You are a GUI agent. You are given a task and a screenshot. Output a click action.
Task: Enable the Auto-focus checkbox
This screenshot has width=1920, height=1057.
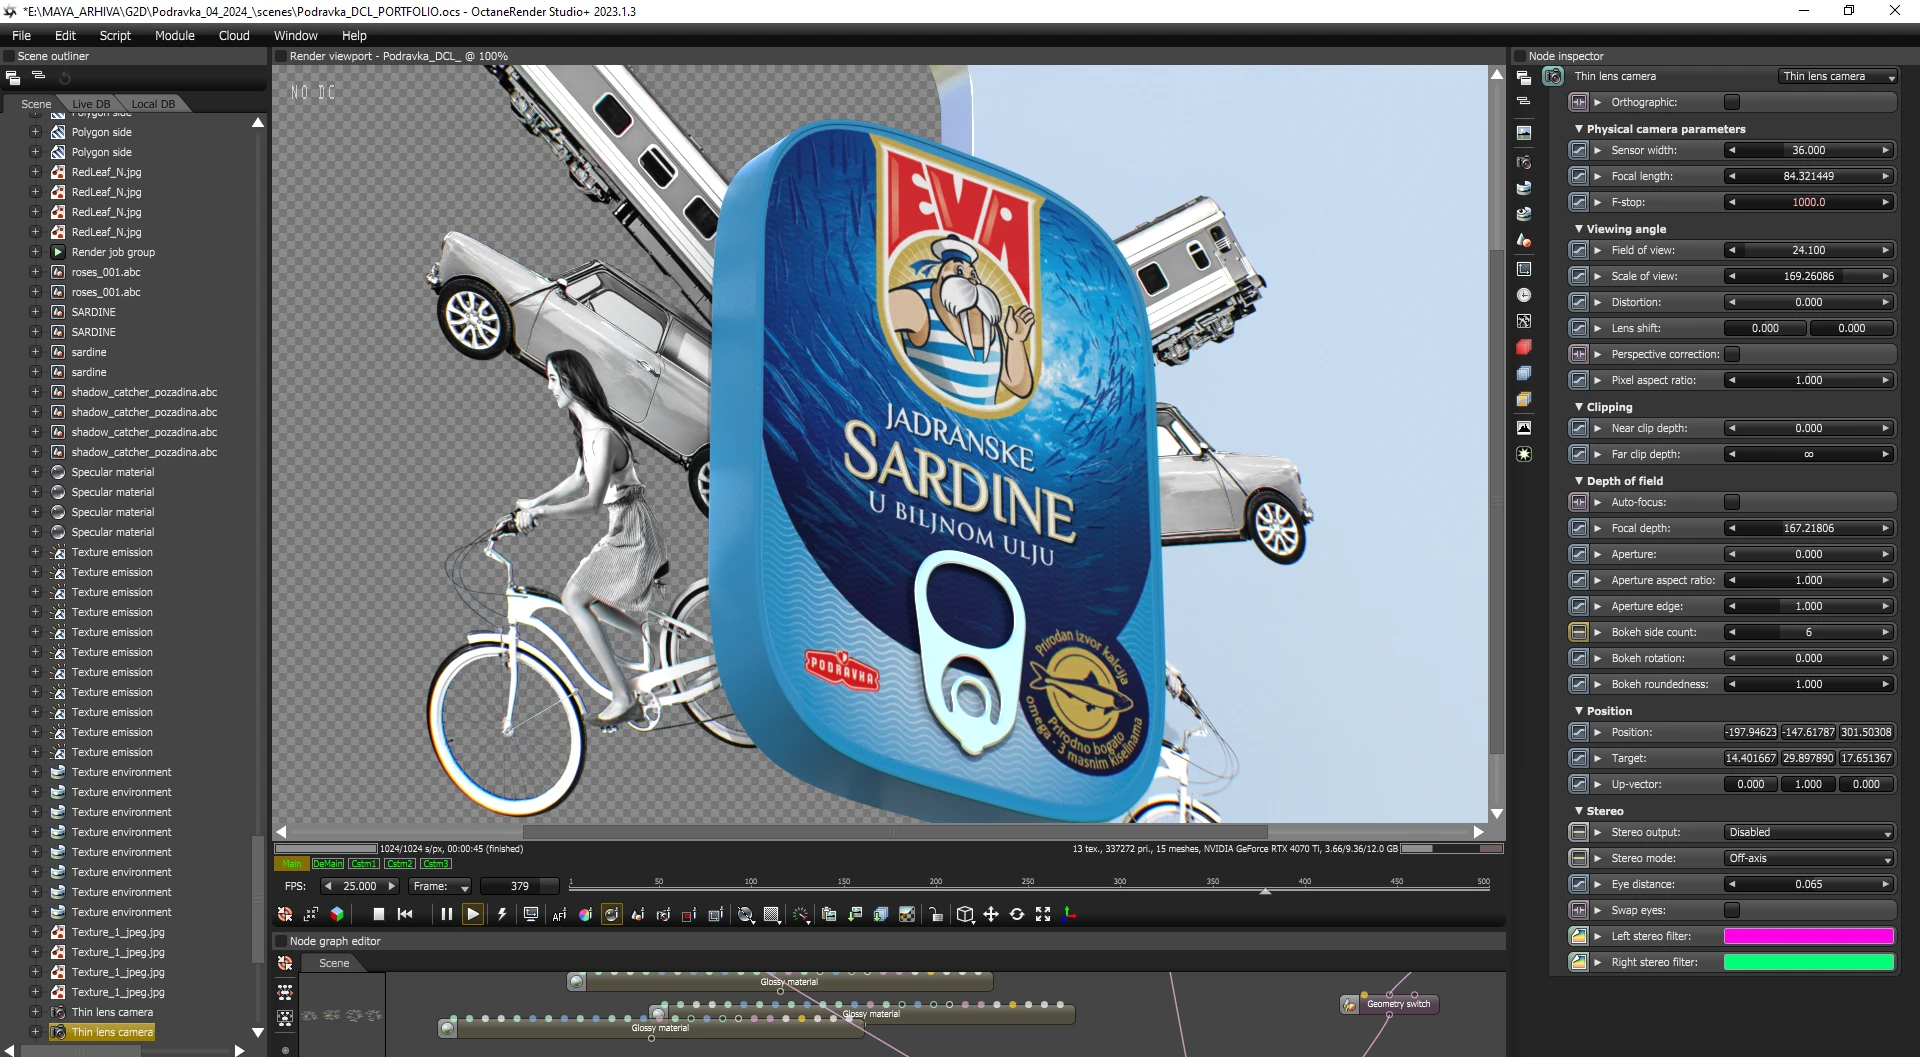[1732, 502]
